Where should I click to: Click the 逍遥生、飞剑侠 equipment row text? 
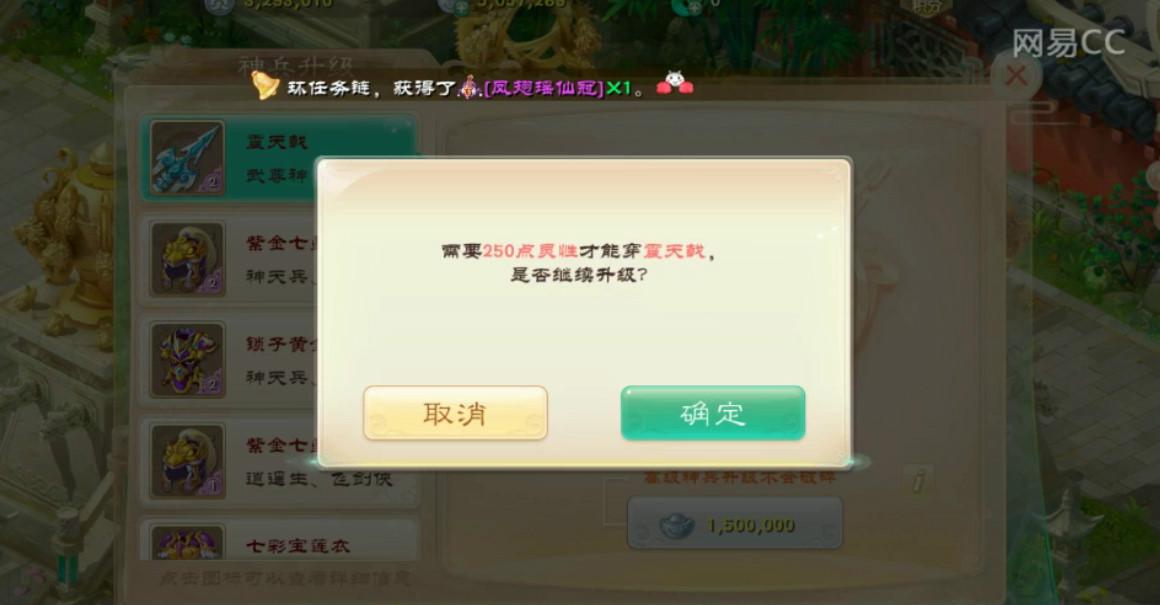coord(319,479)
